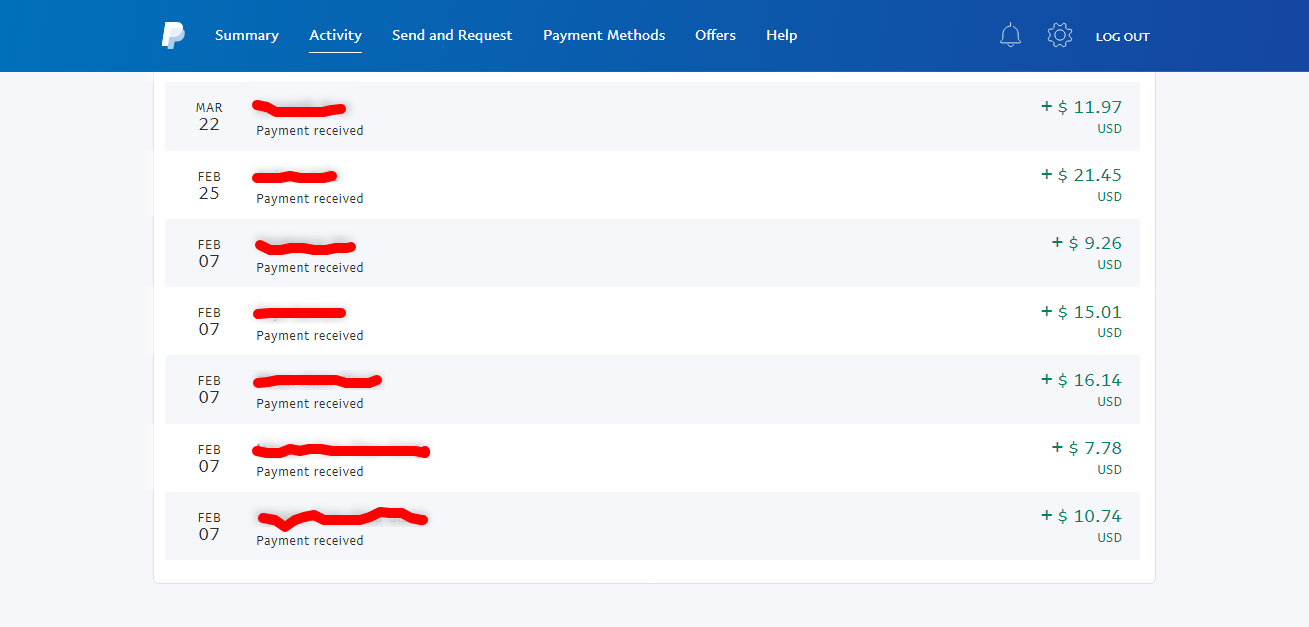Image resolution: width=1309 pixels, height=627 pixels.
Task: Go to the Summary tab
Action: [x=247, y=35]
